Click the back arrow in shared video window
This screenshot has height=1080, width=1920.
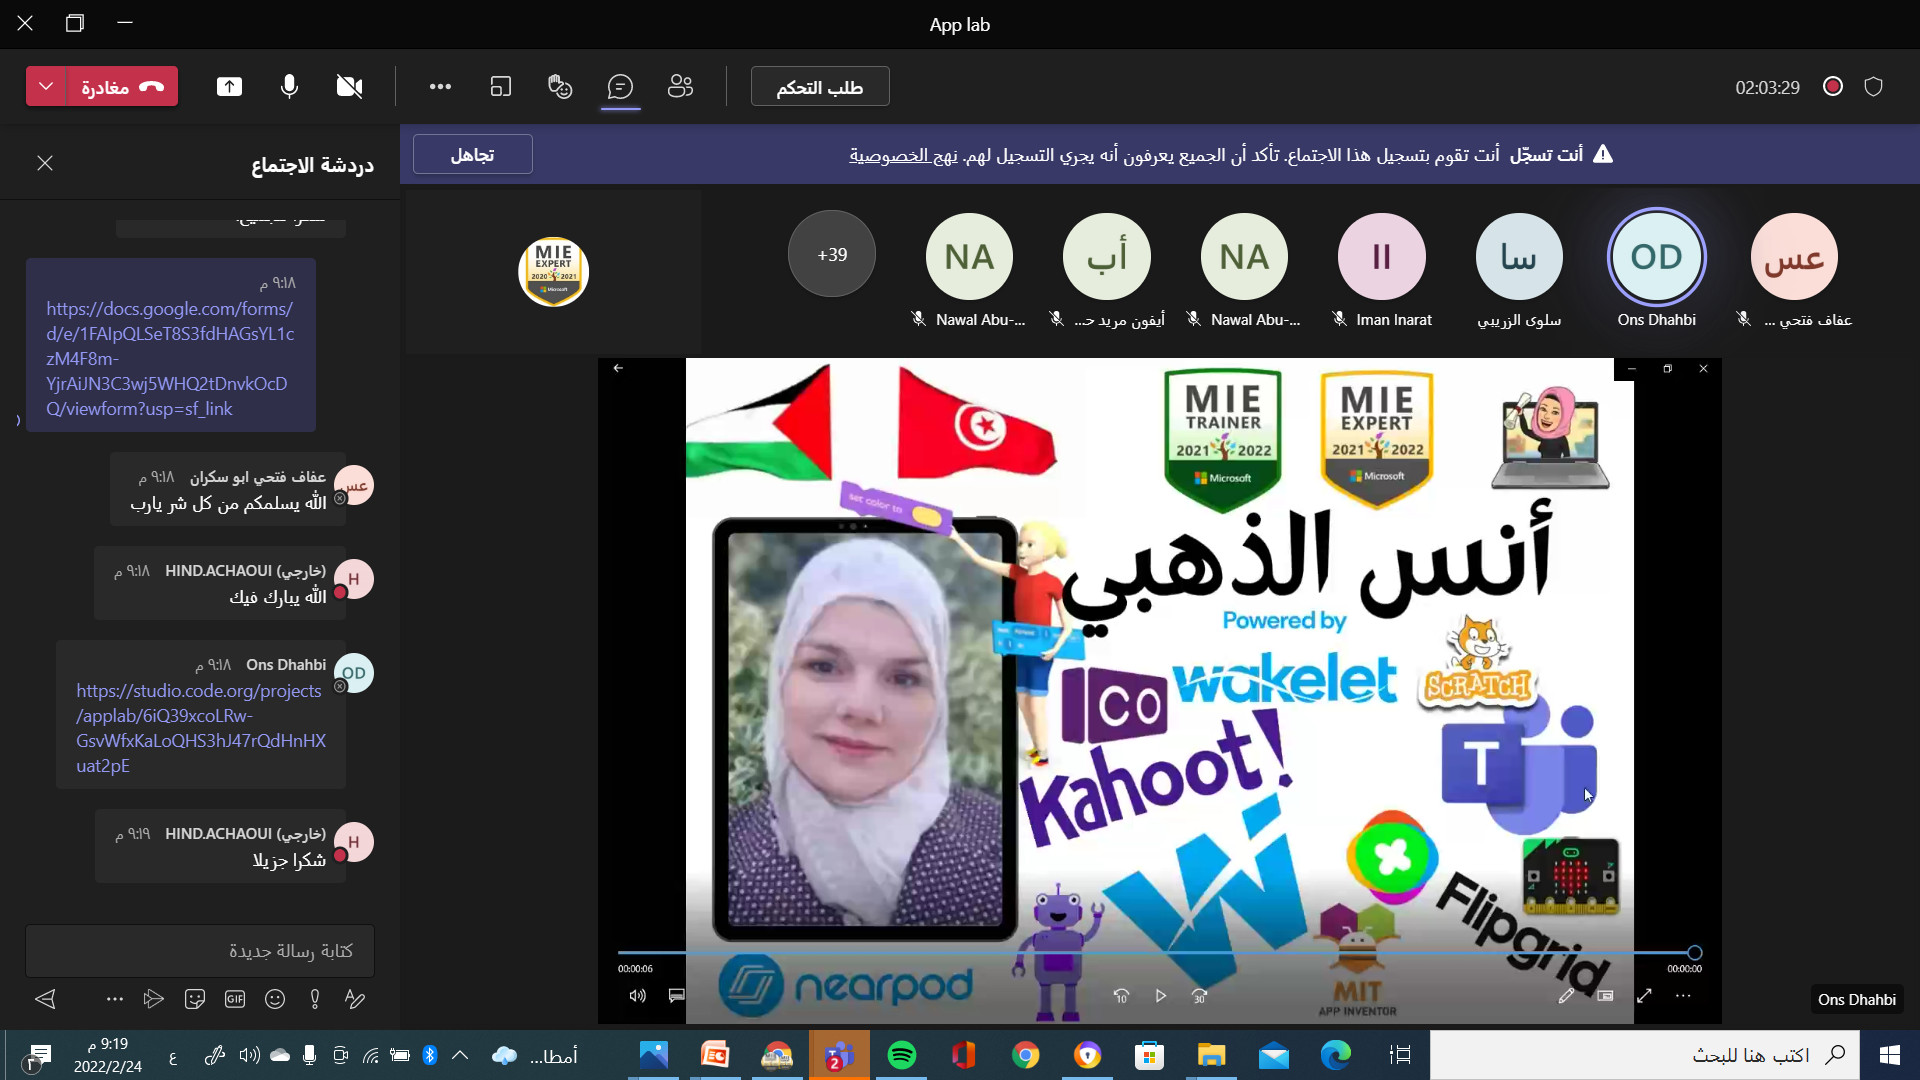[618, 368]
